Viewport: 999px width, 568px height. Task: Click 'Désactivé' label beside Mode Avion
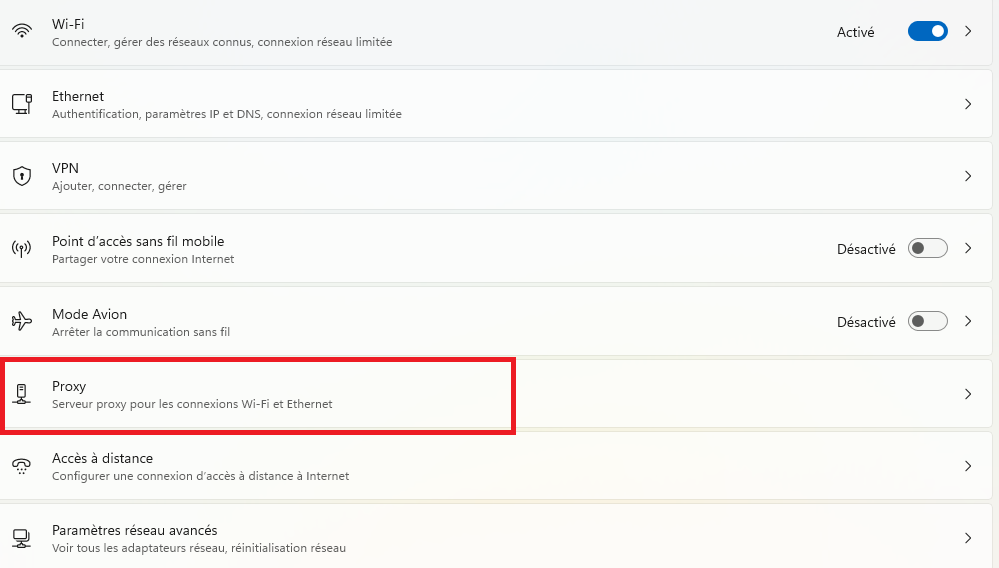[x=866, y=322]
